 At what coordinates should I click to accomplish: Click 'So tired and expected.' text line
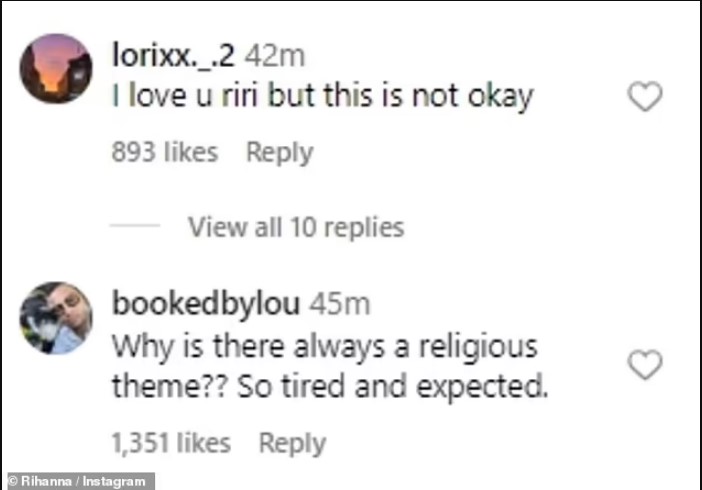[x=393, y=387]
